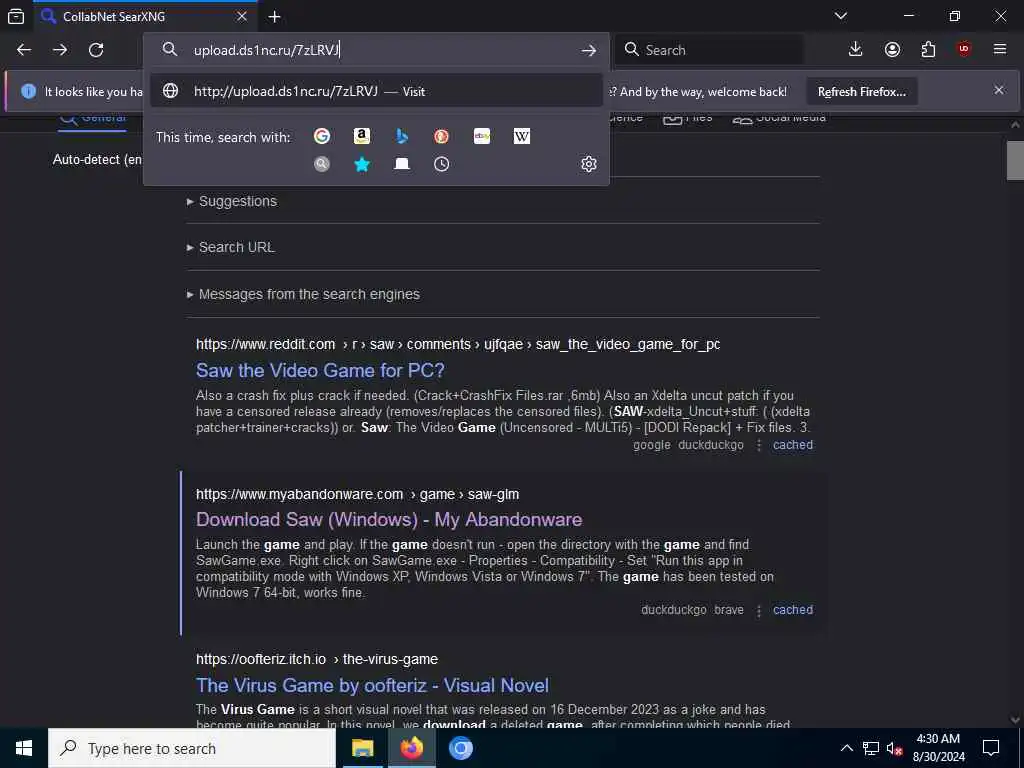
Task: Search this time with Bing
Action: point(402,136)
